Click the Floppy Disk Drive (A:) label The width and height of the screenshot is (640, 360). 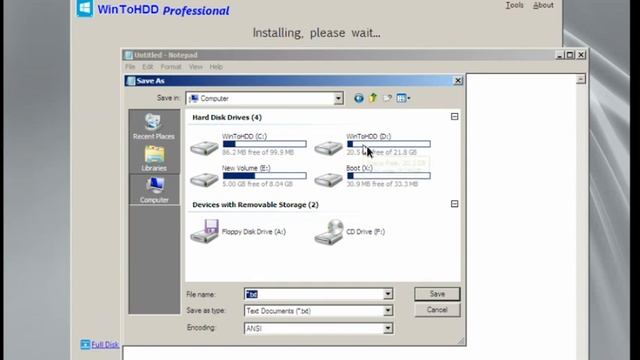tap(253, 232)
